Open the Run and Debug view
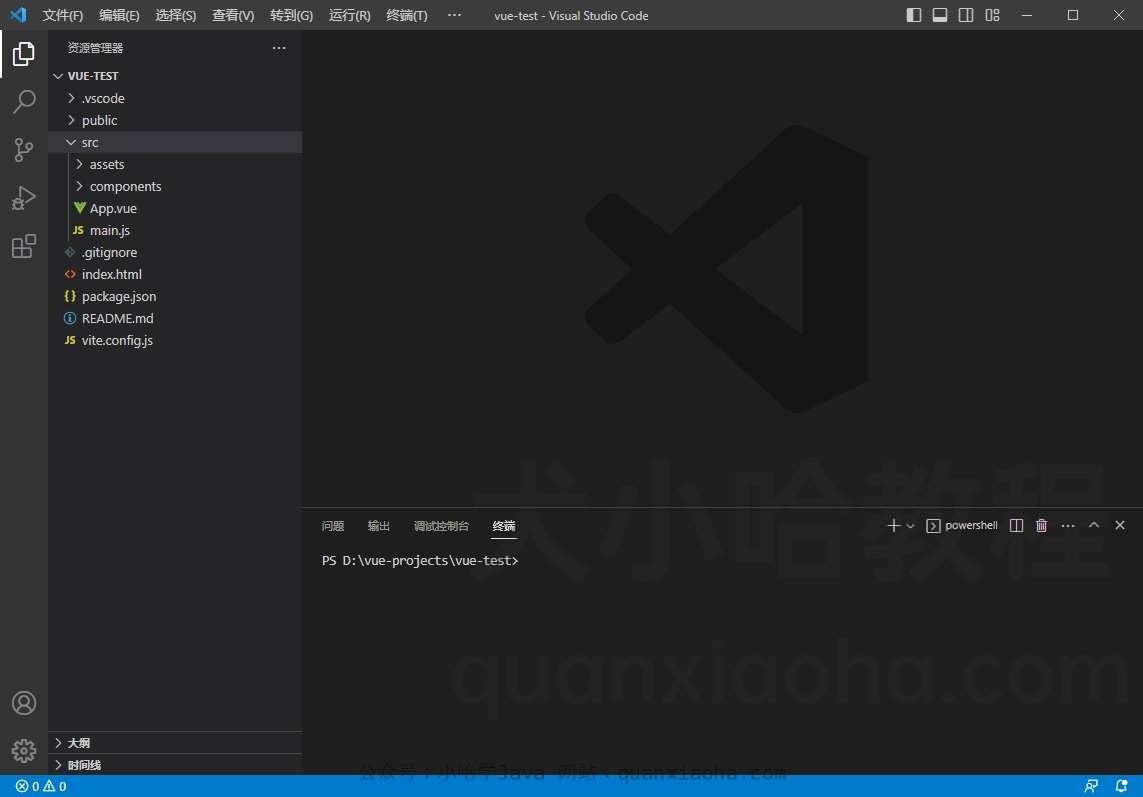1143x797 pixels. pyautogui.click(x=24, y=198)
